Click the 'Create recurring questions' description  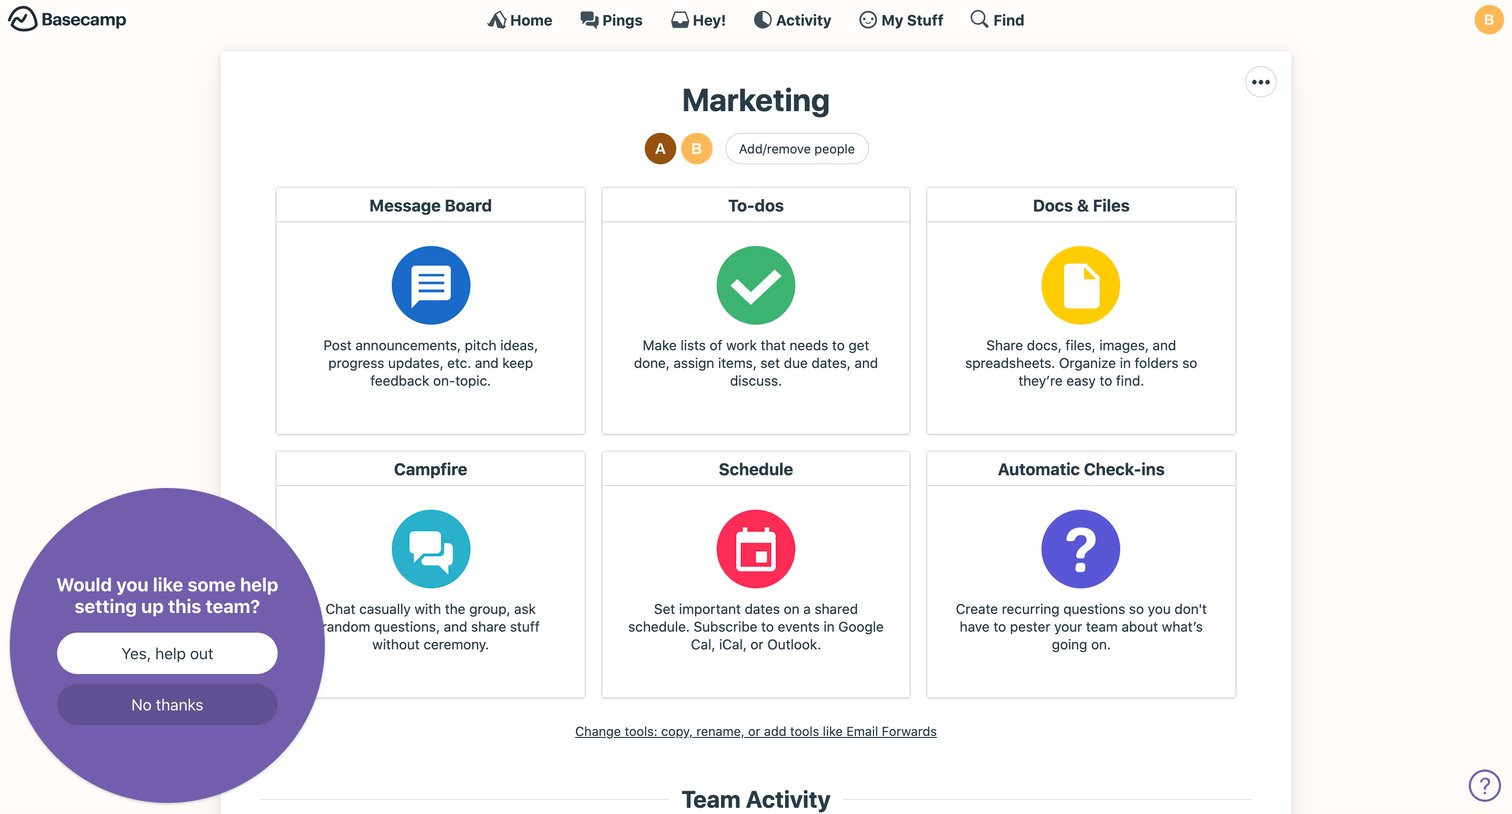pos(1081,627)
